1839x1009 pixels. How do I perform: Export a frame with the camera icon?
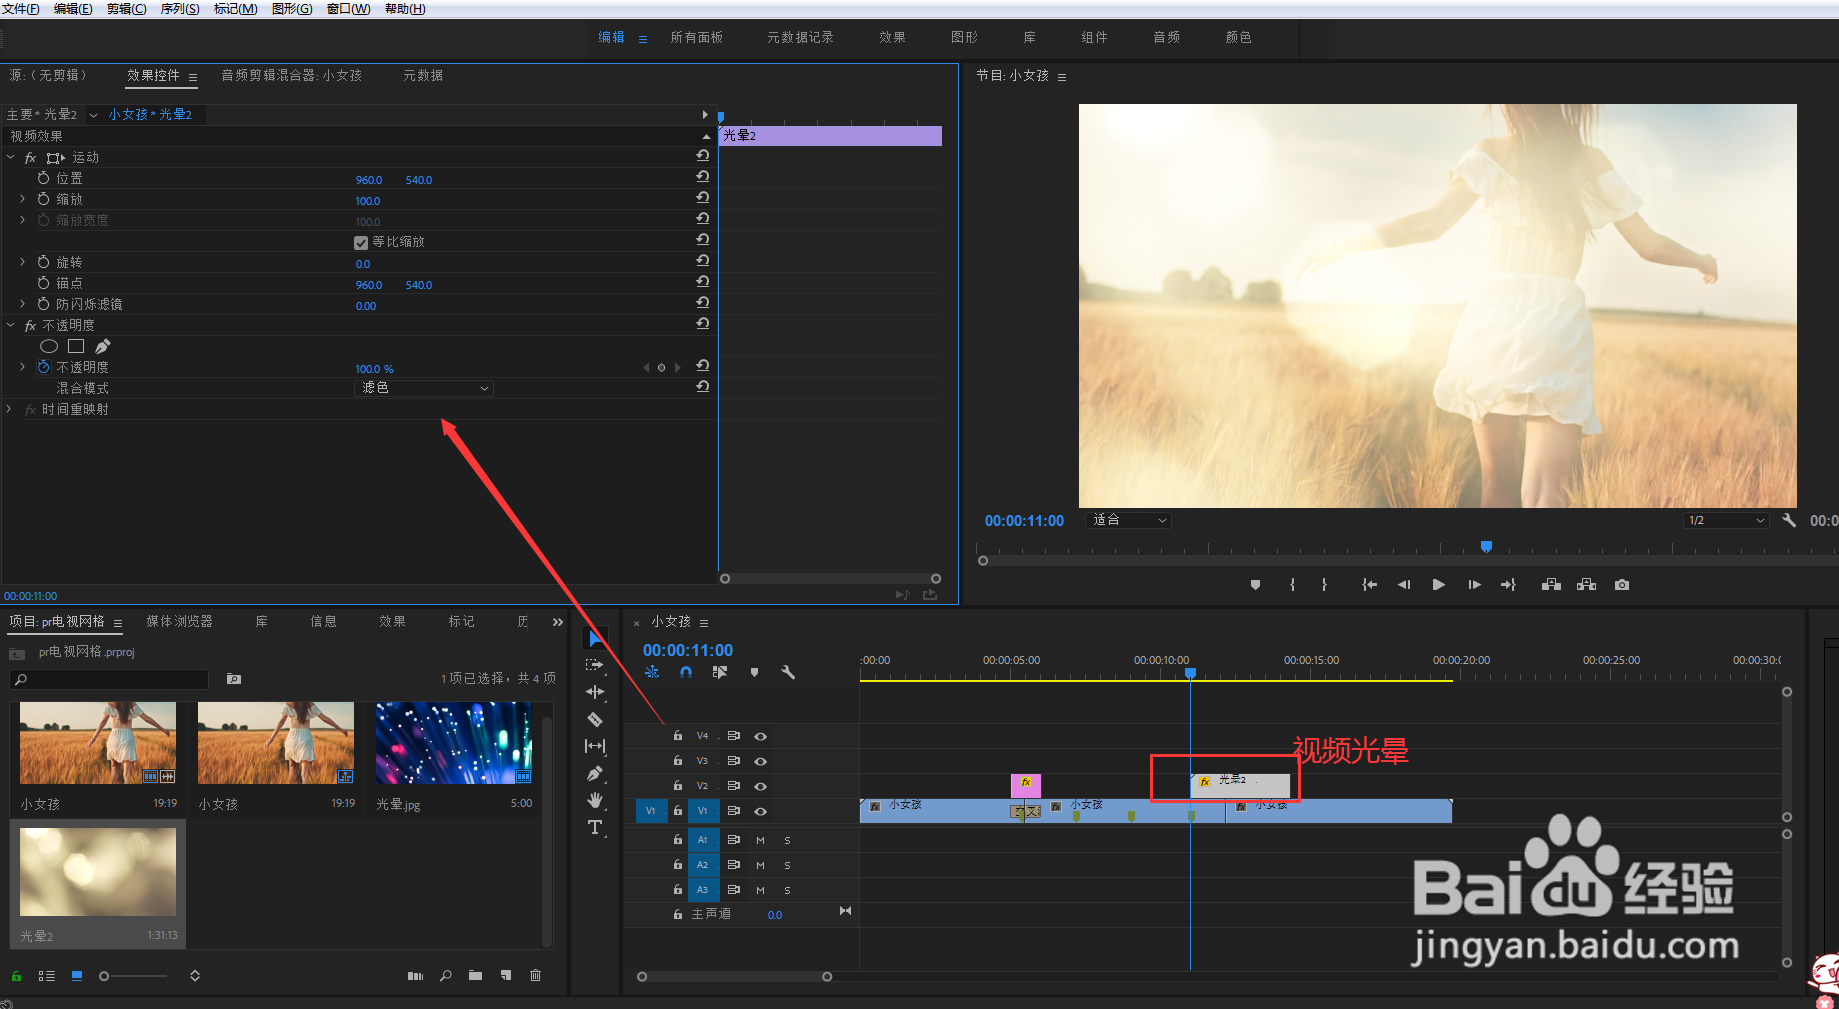[1622, 585]
